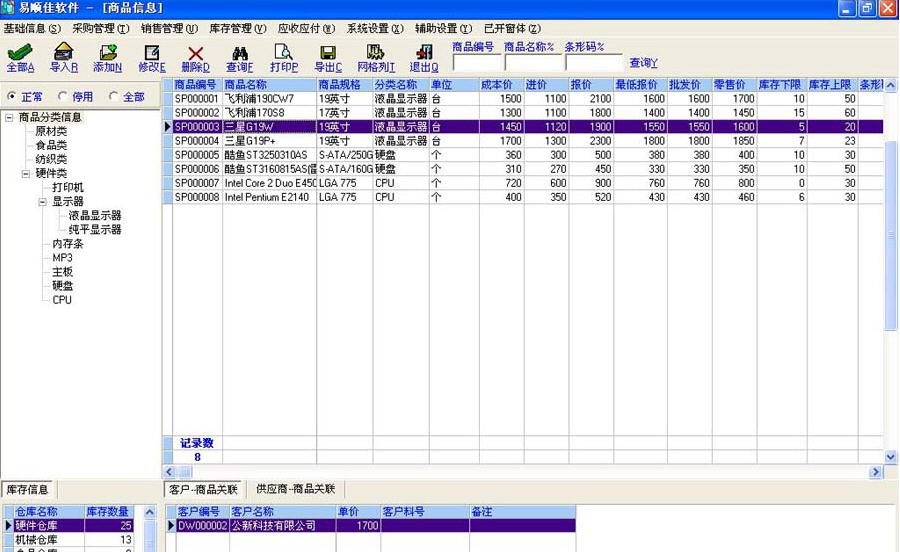The image size is (900, 552).
Task: Sort by the 零售价 column header
Action: 734,84
